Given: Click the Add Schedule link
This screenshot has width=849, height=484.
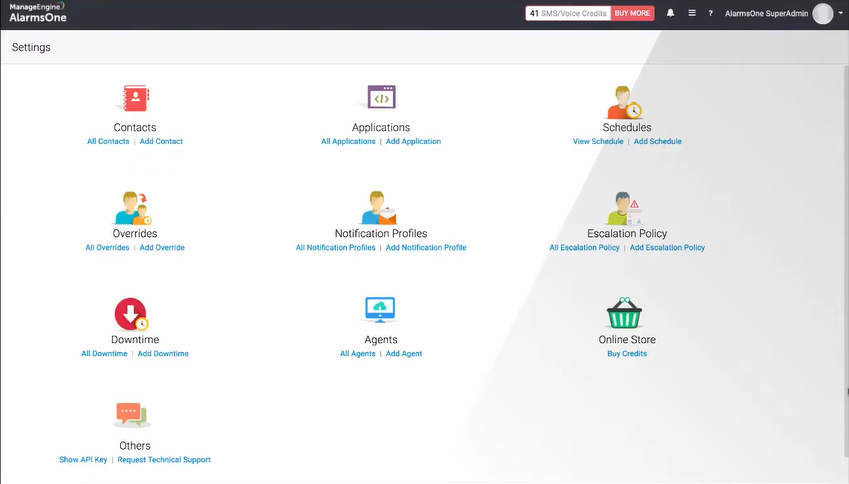Looking at the screenshot, I should (x=658, y=141).
